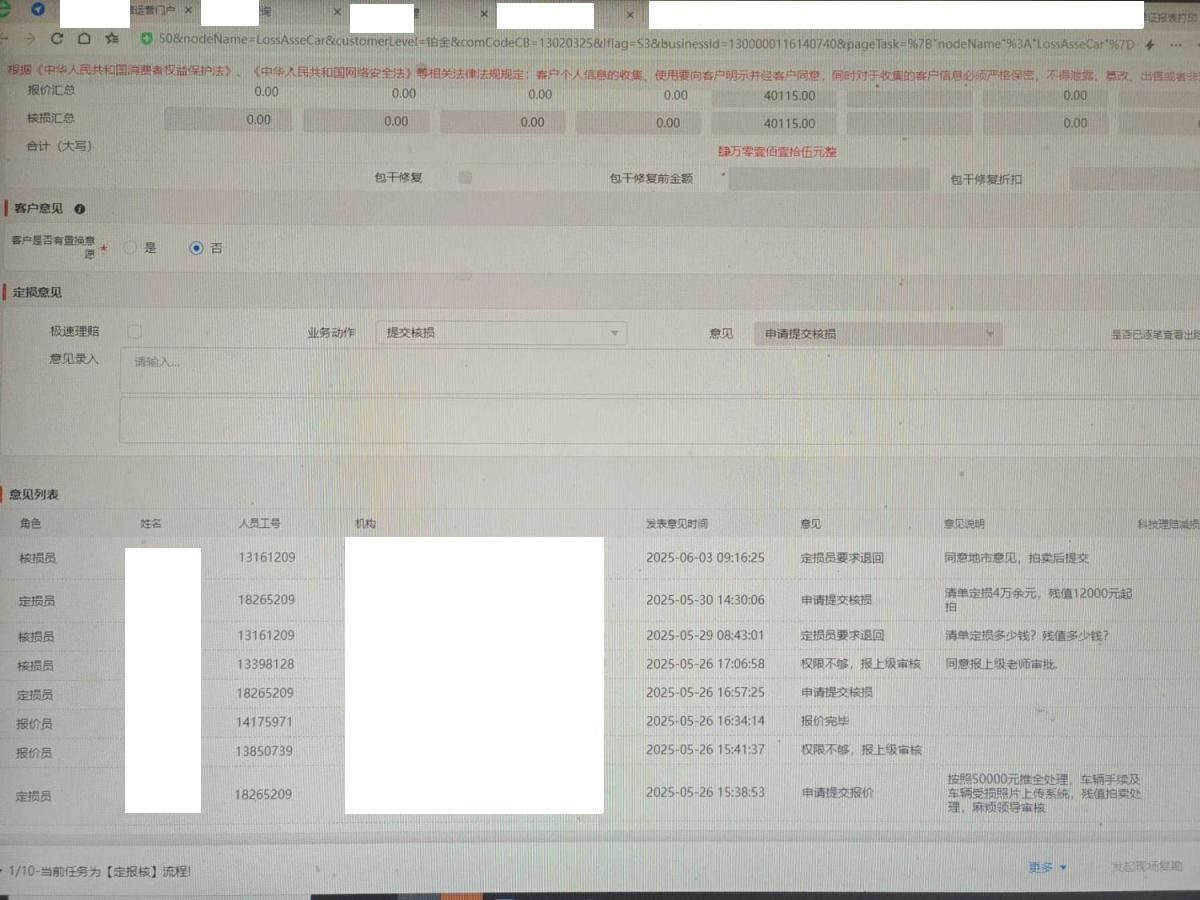Click the browser home icon
The width and height of the screenshot is (1200, 900).
click(x=84, y=39)
